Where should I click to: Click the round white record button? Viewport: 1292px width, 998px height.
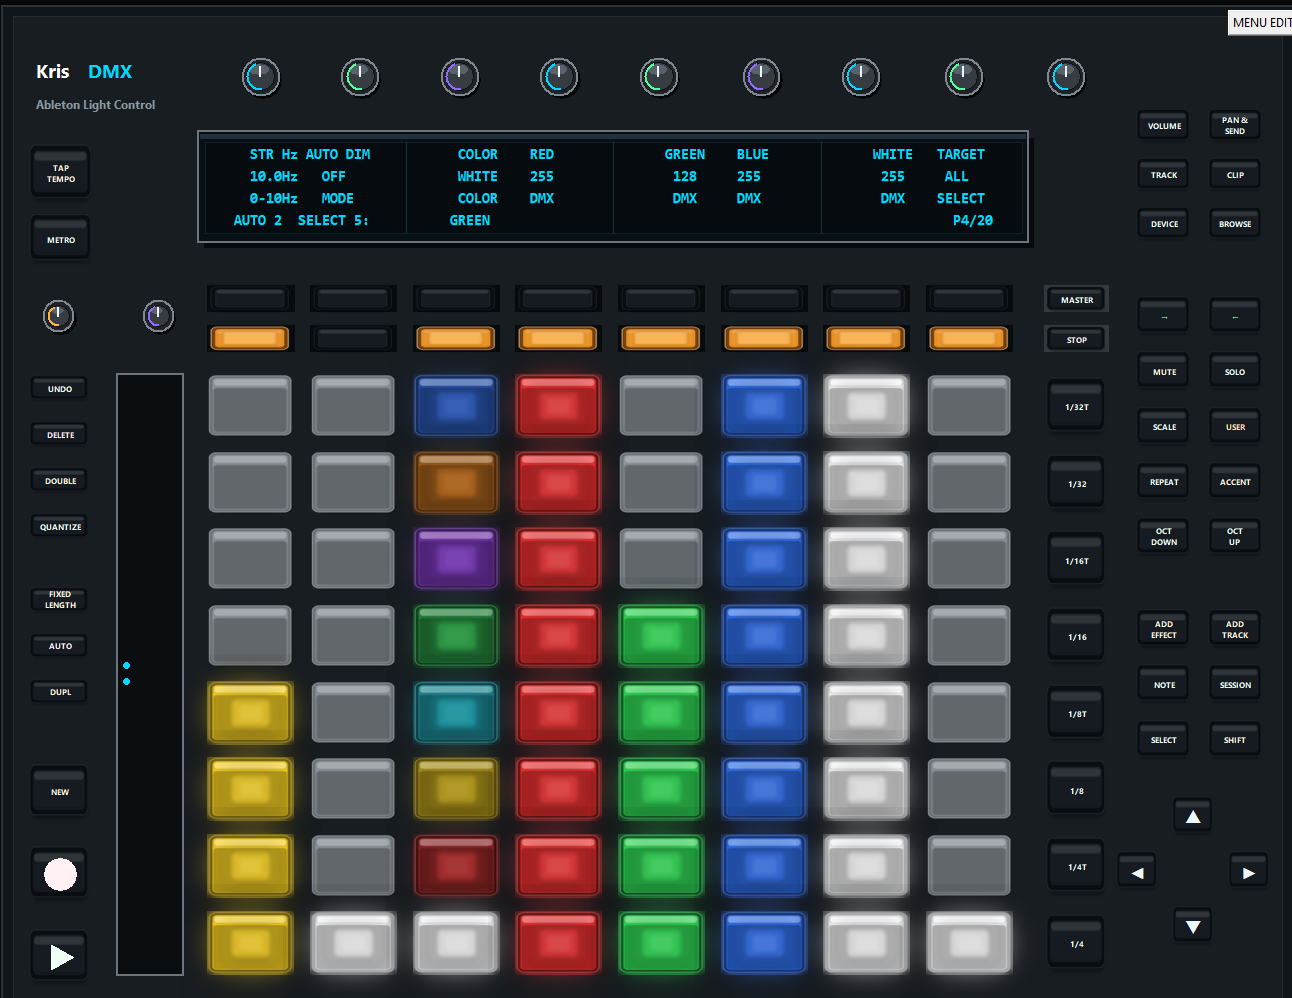(x=60, y=874)
